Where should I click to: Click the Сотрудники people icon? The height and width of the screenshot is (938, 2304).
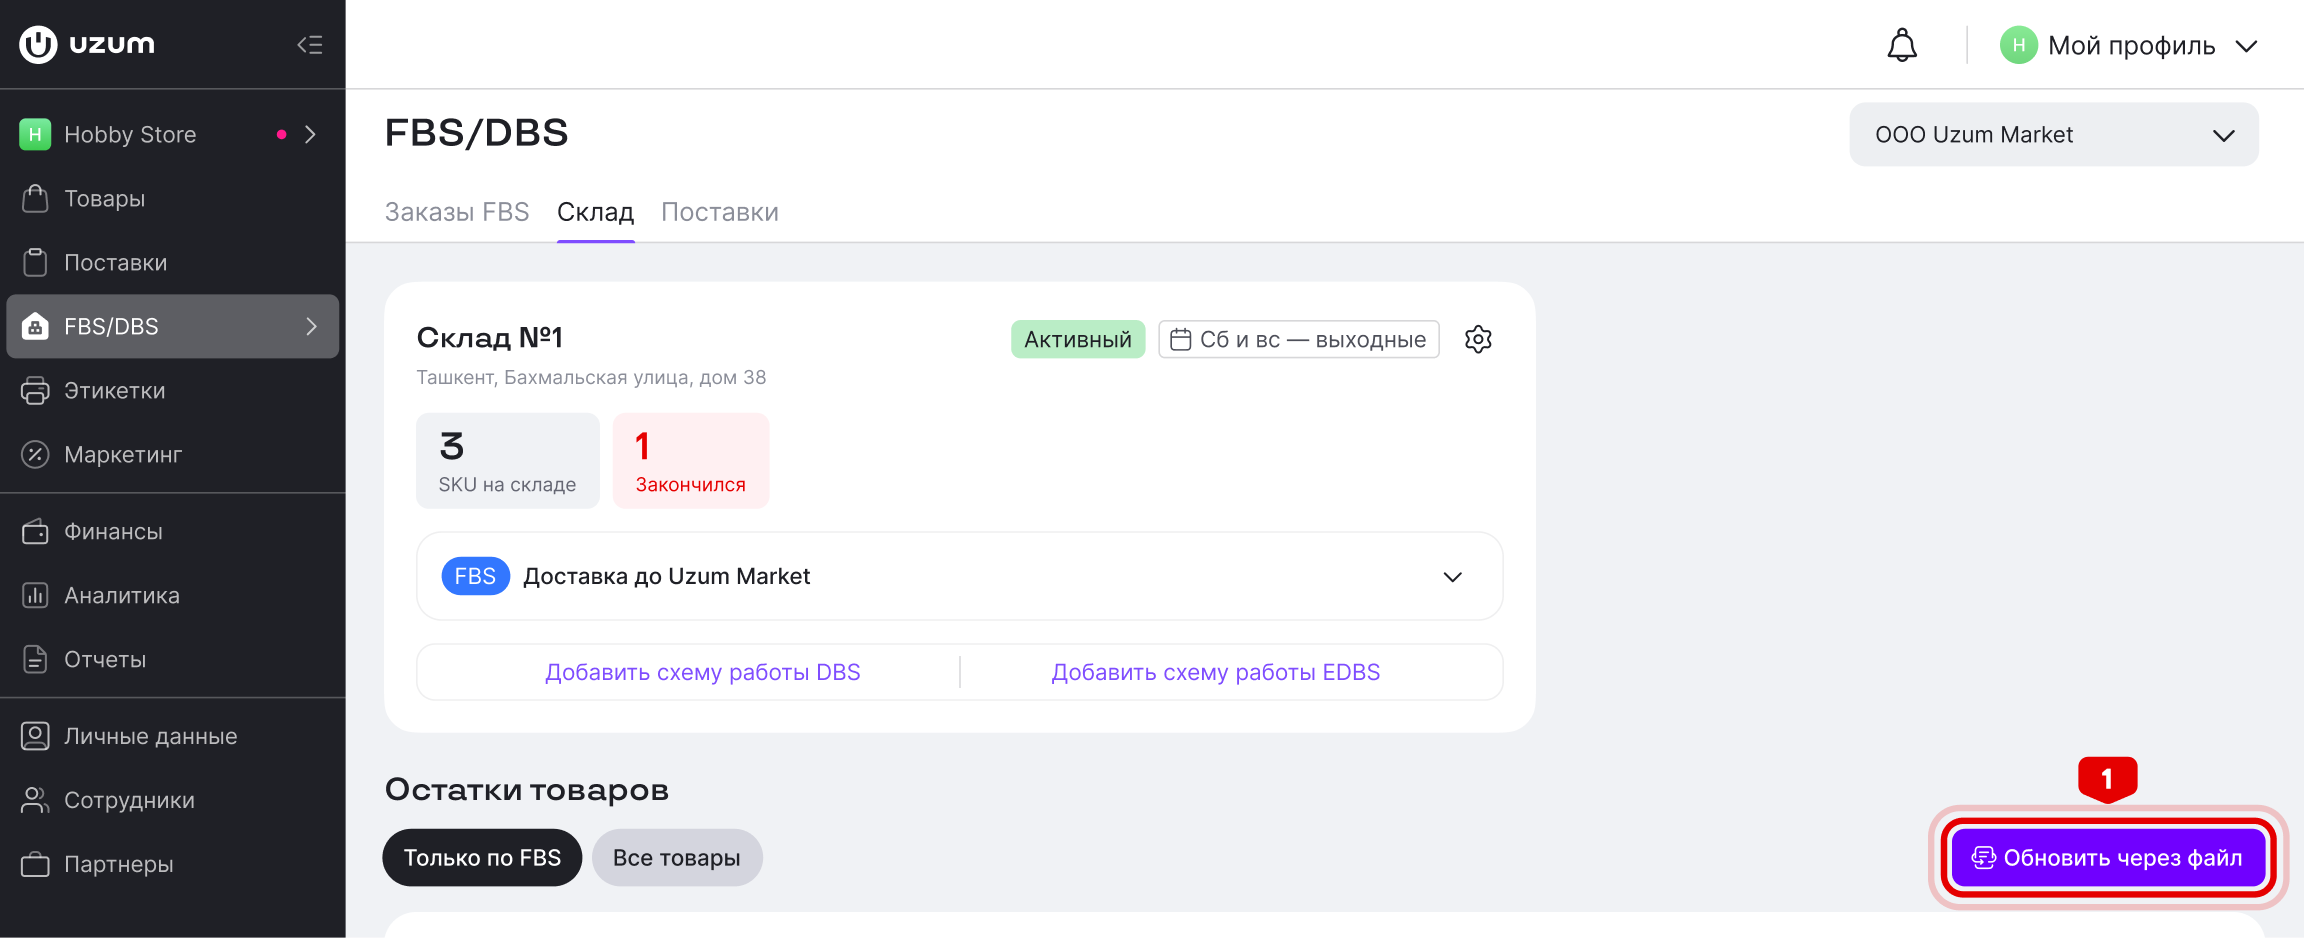click(35, 800)
